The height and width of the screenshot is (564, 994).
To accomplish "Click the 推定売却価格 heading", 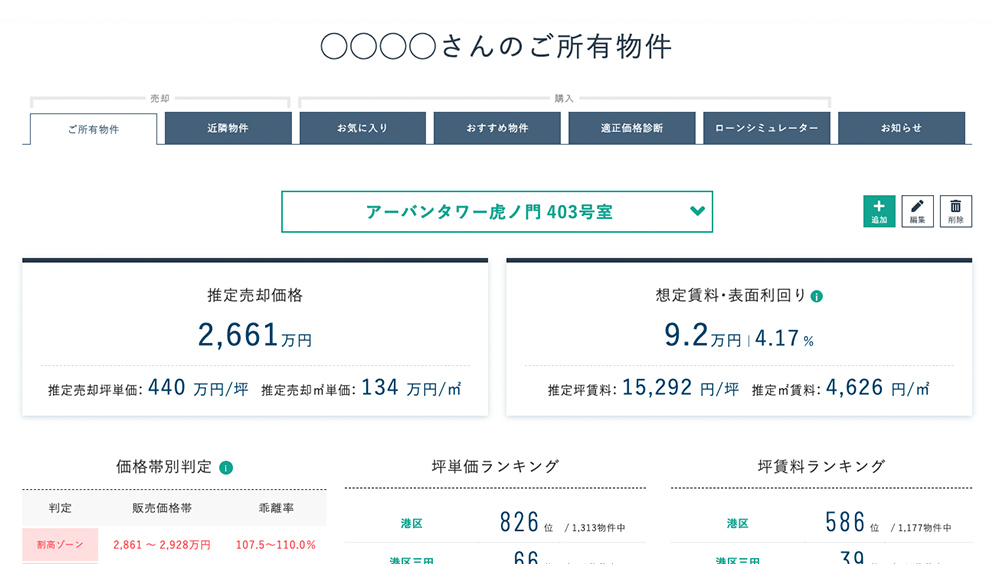I will [x=255, y=295].
